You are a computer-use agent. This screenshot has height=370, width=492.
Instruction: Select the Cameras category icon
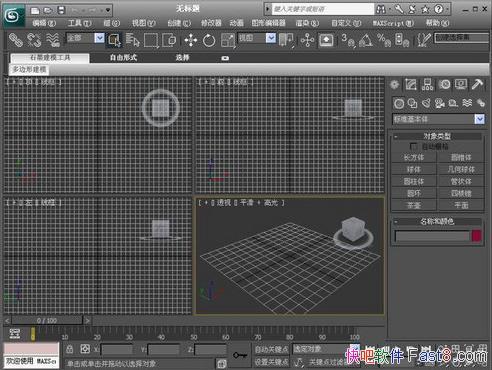click(440, 103)
